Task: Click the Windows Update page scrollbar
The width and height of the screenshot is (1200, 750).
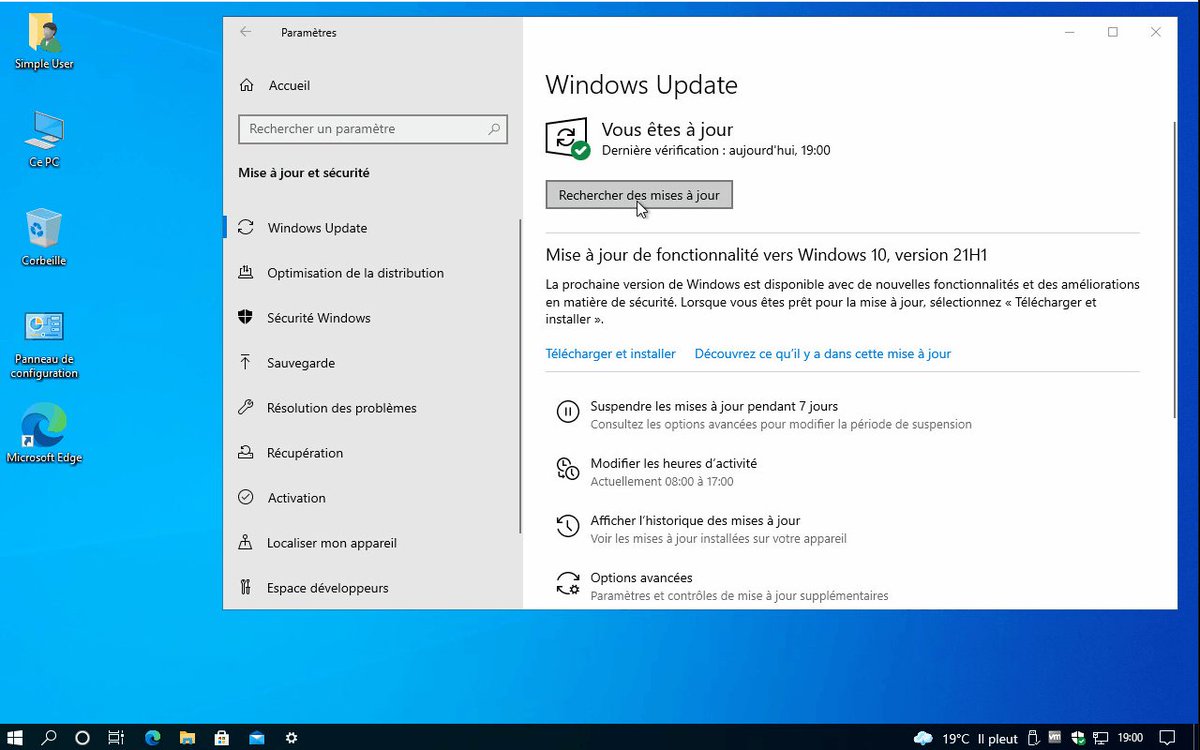Action: [x=1175, y=268]
